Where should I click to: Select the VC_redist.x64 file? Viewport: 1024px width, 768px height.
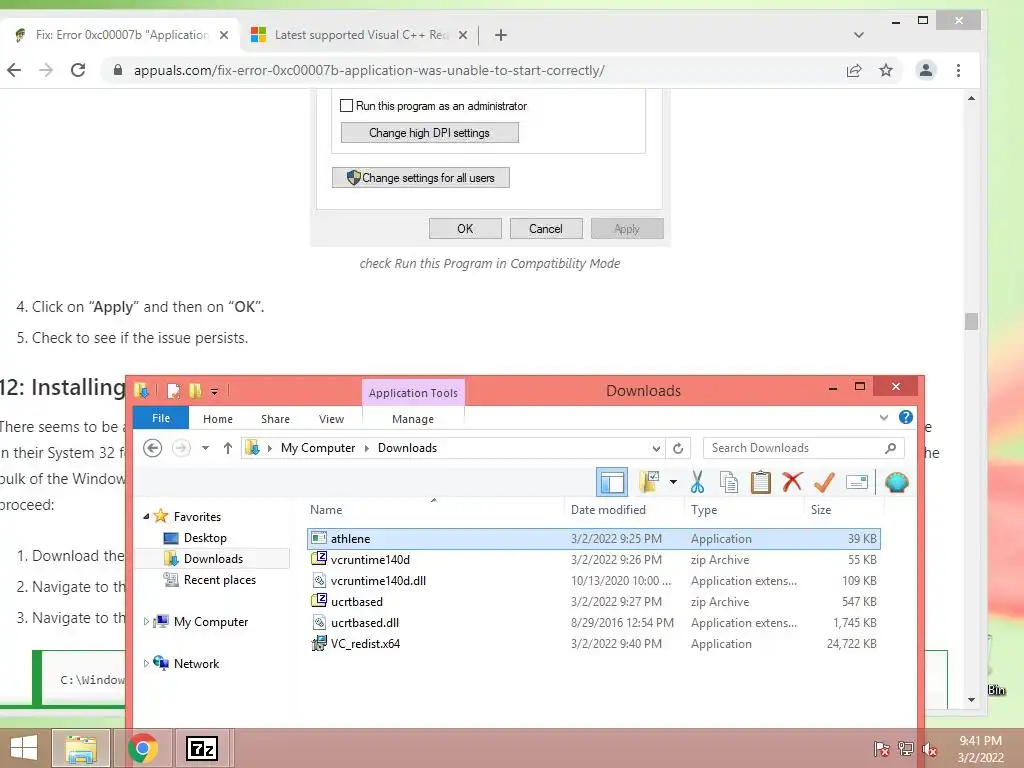pyautogui.click(x=594, y=644)
